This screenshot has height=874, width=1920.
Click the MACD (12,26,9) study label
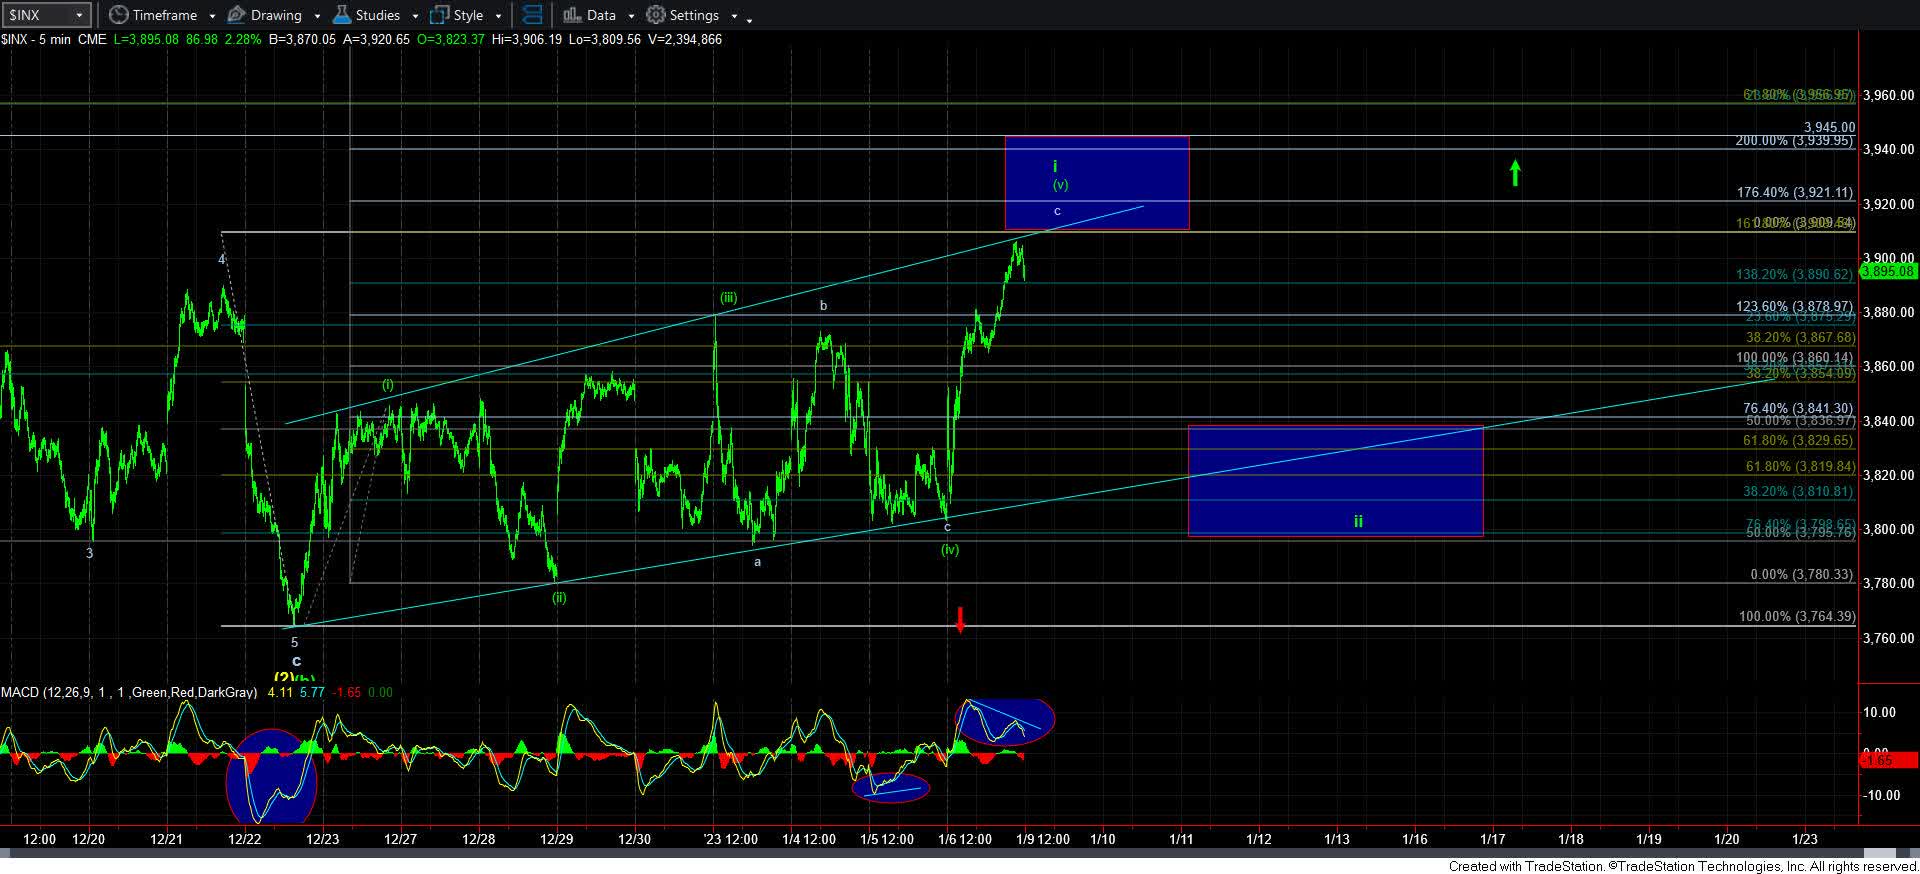point(128,692)
